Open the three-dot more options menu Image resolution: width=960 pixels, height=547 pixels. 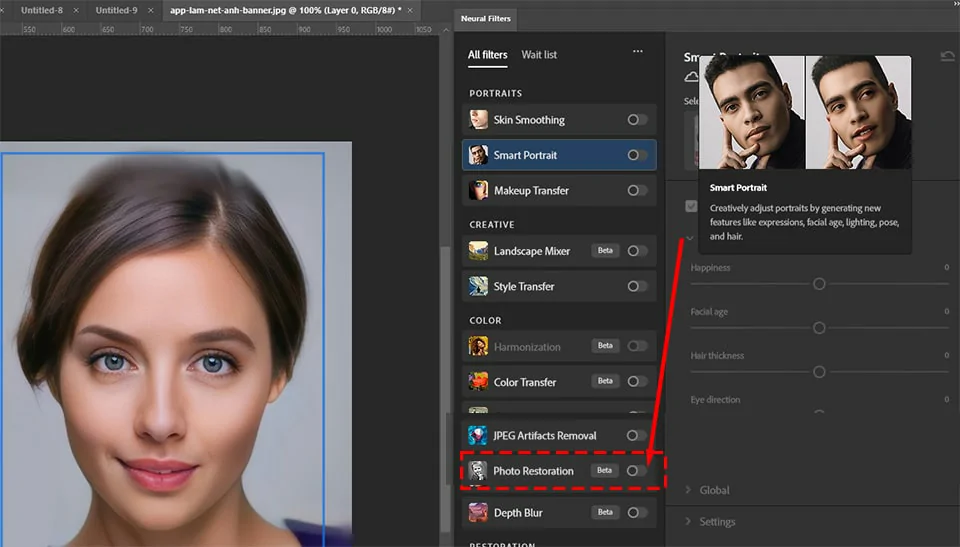638,52
